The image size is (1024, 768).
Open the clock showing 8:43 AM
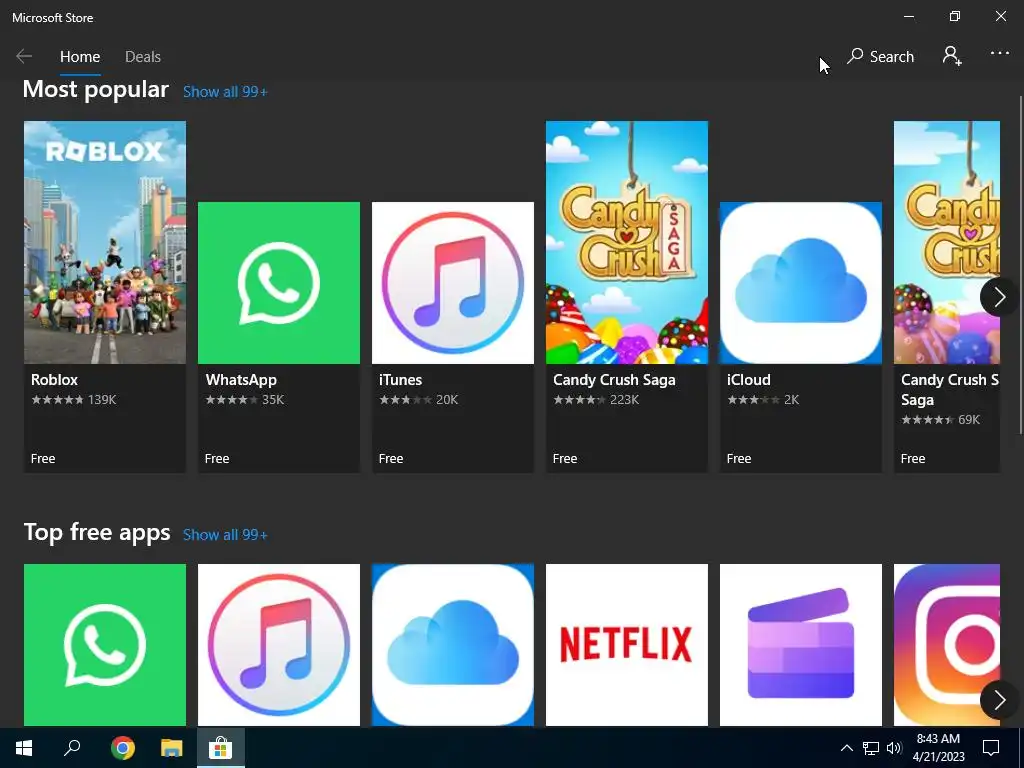click(x=938, y=748)
